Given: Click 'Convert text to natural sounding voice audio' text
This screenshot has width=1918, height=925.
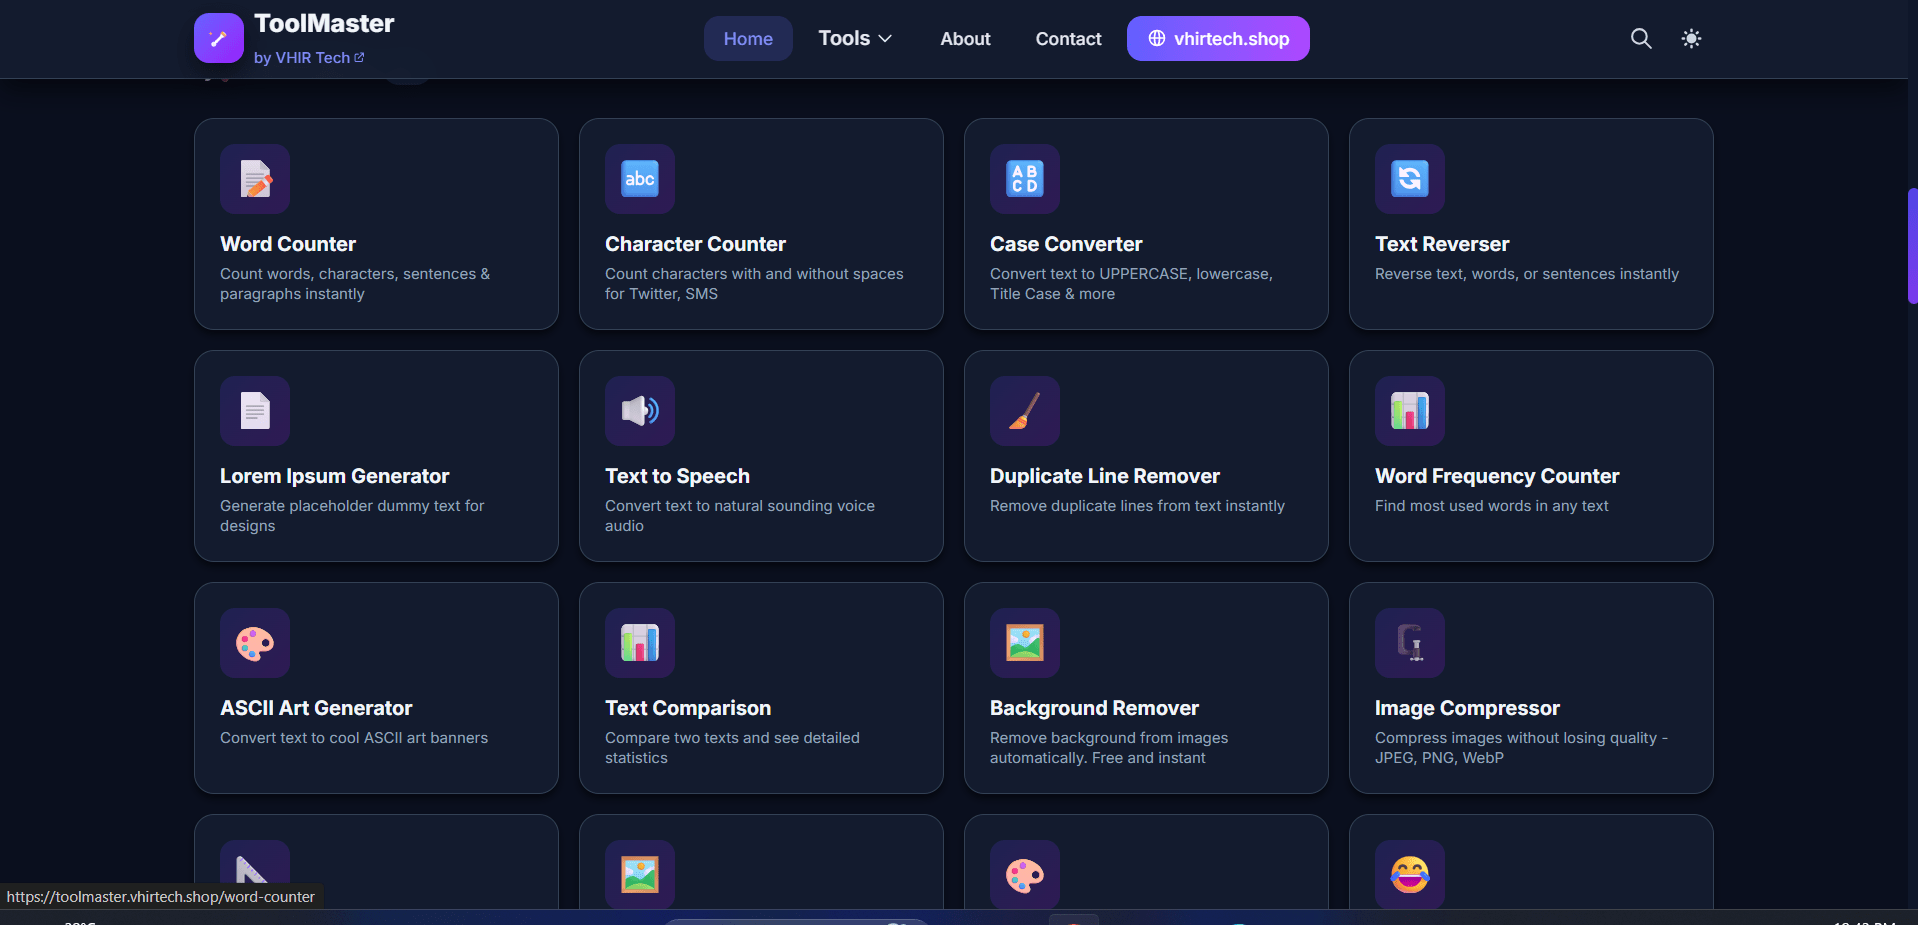Looking at the screenshot, I should (740, 516).
